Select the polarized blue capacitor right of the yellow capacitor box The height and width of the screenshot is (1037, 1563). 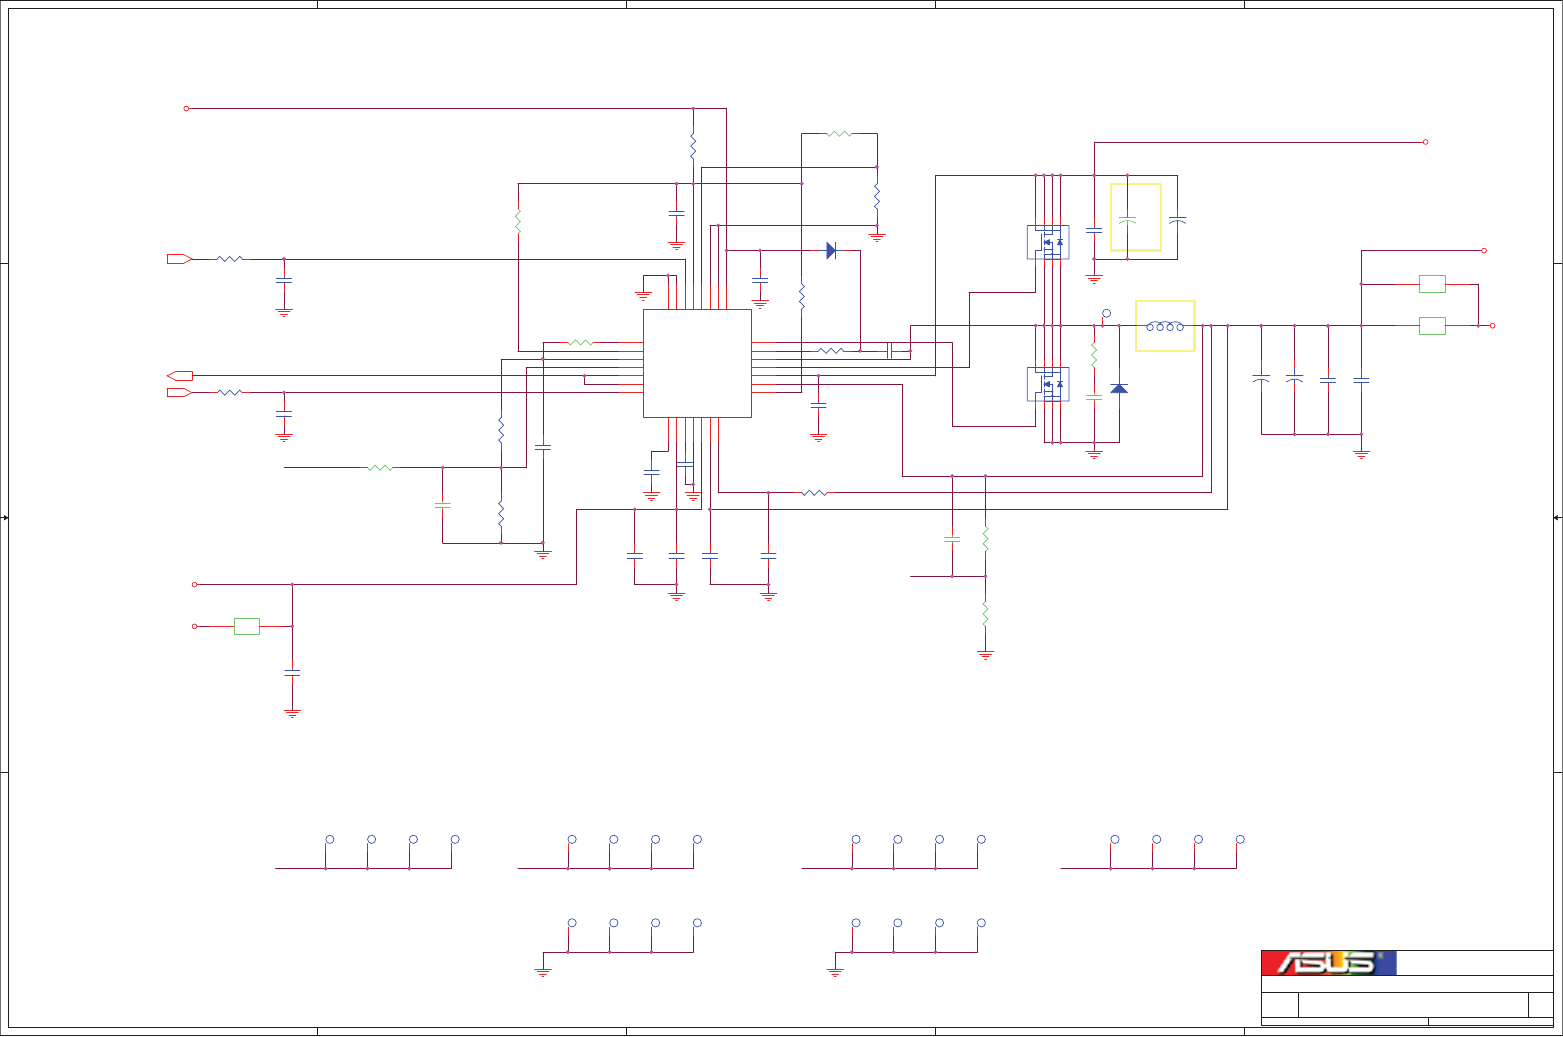point(1177,219)
